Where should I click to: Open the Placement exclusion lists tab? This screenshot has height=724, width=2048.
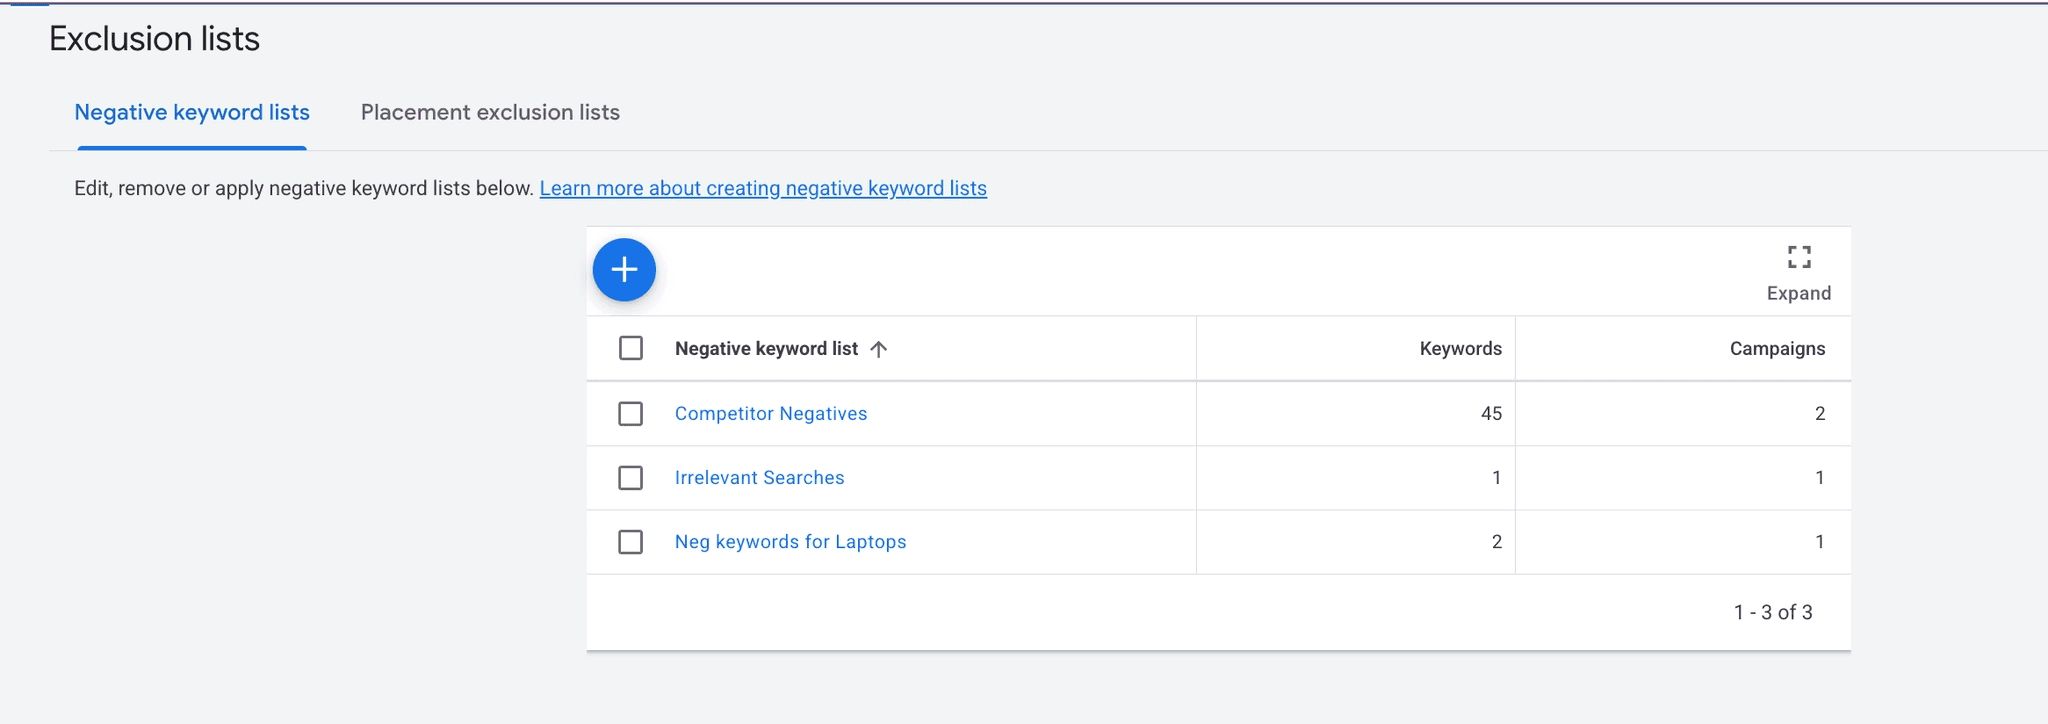490,113
